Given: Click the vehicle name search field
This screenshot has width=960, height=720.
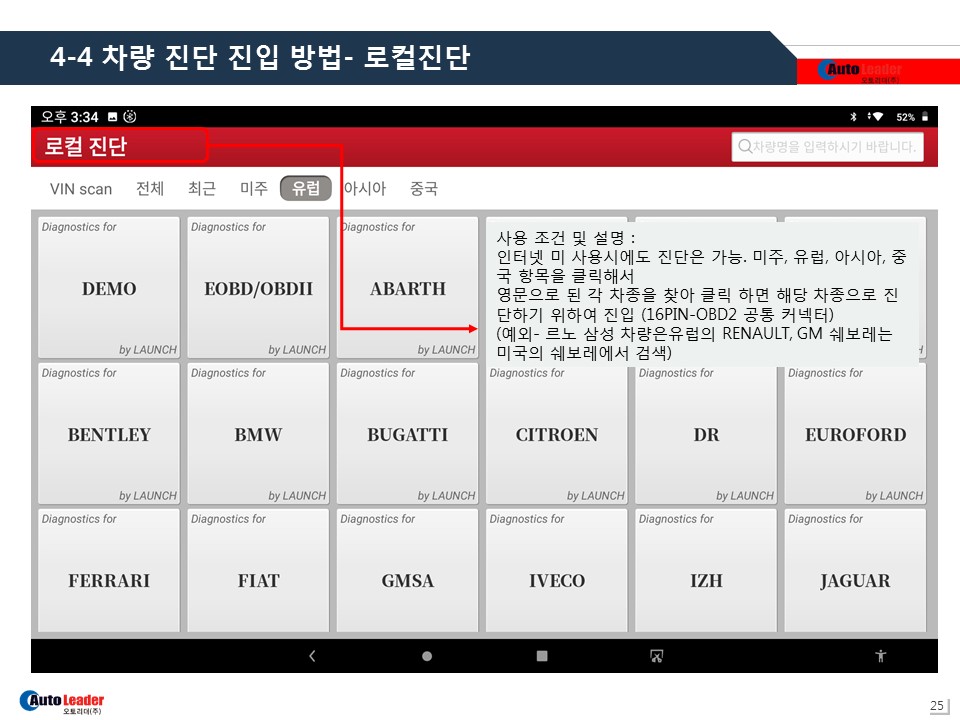Looking at the screenshot, I should point(827,146).
